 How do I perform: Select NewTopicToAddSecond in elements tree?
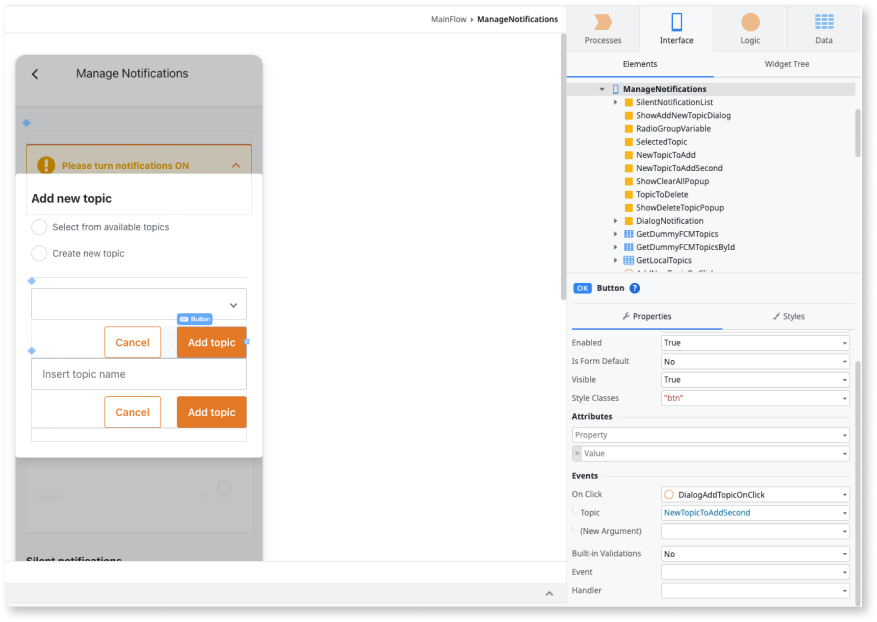(x=678, y=168)
